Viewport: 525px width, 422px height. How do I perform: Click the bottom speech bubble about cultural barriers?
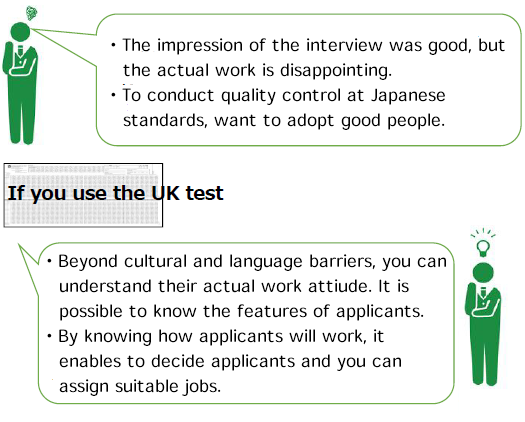point(246,323)
